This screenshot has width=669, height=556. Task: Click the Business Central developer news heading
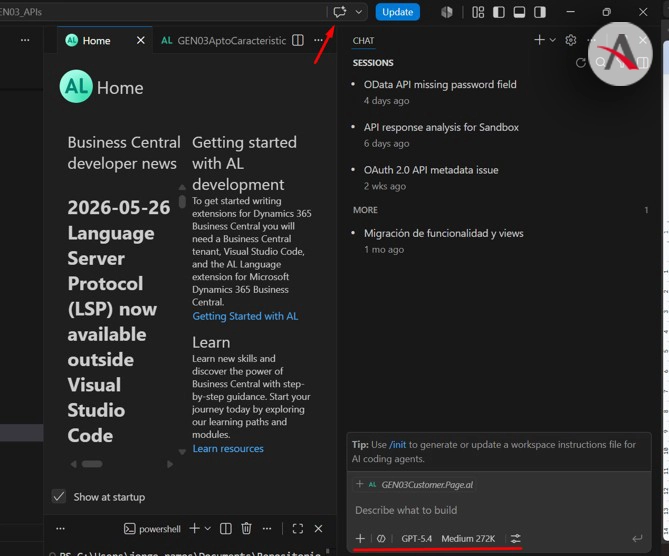click(124, 153)
